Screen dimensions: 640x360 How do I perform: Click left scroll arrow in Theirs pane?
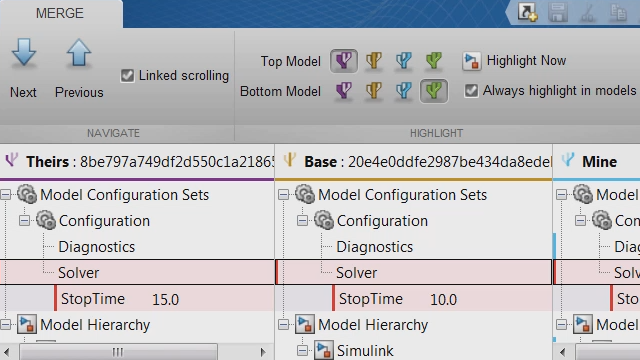(7, 352)
